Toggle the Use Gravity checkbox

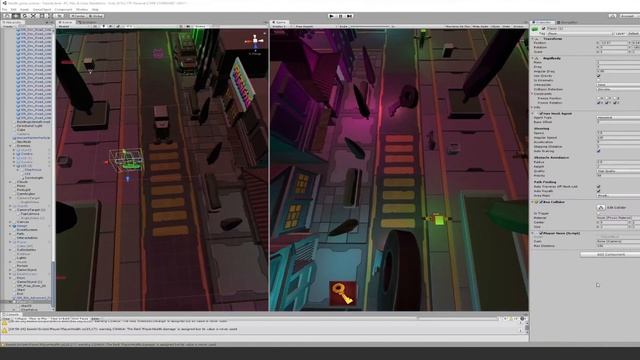[599, 76]
